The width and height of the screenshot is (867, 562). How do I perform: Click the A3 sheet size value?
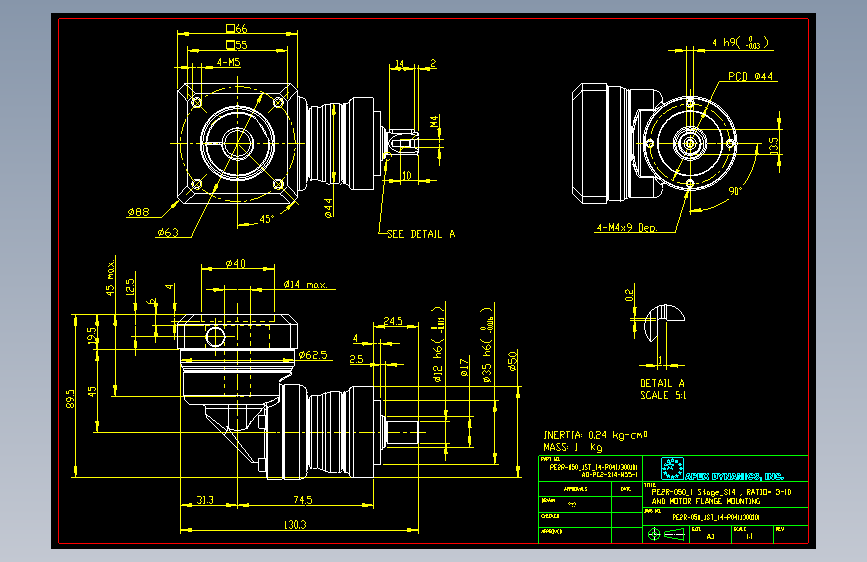(x=711, y=537)
